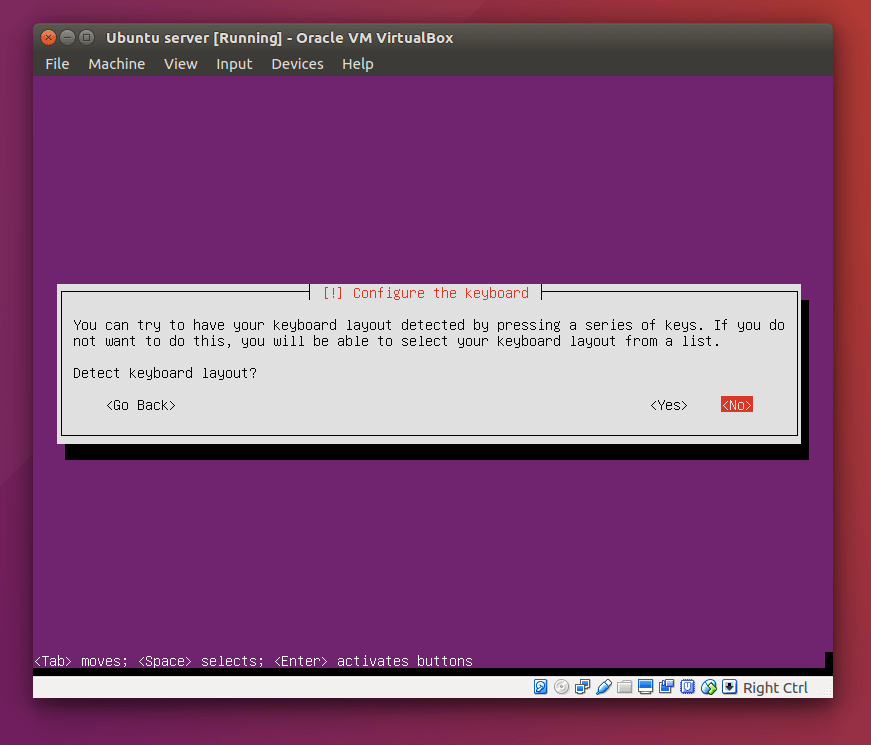Click the keyboard capture arrow icon
Screen dimensions: 871x745
click(x=729, y=687)
